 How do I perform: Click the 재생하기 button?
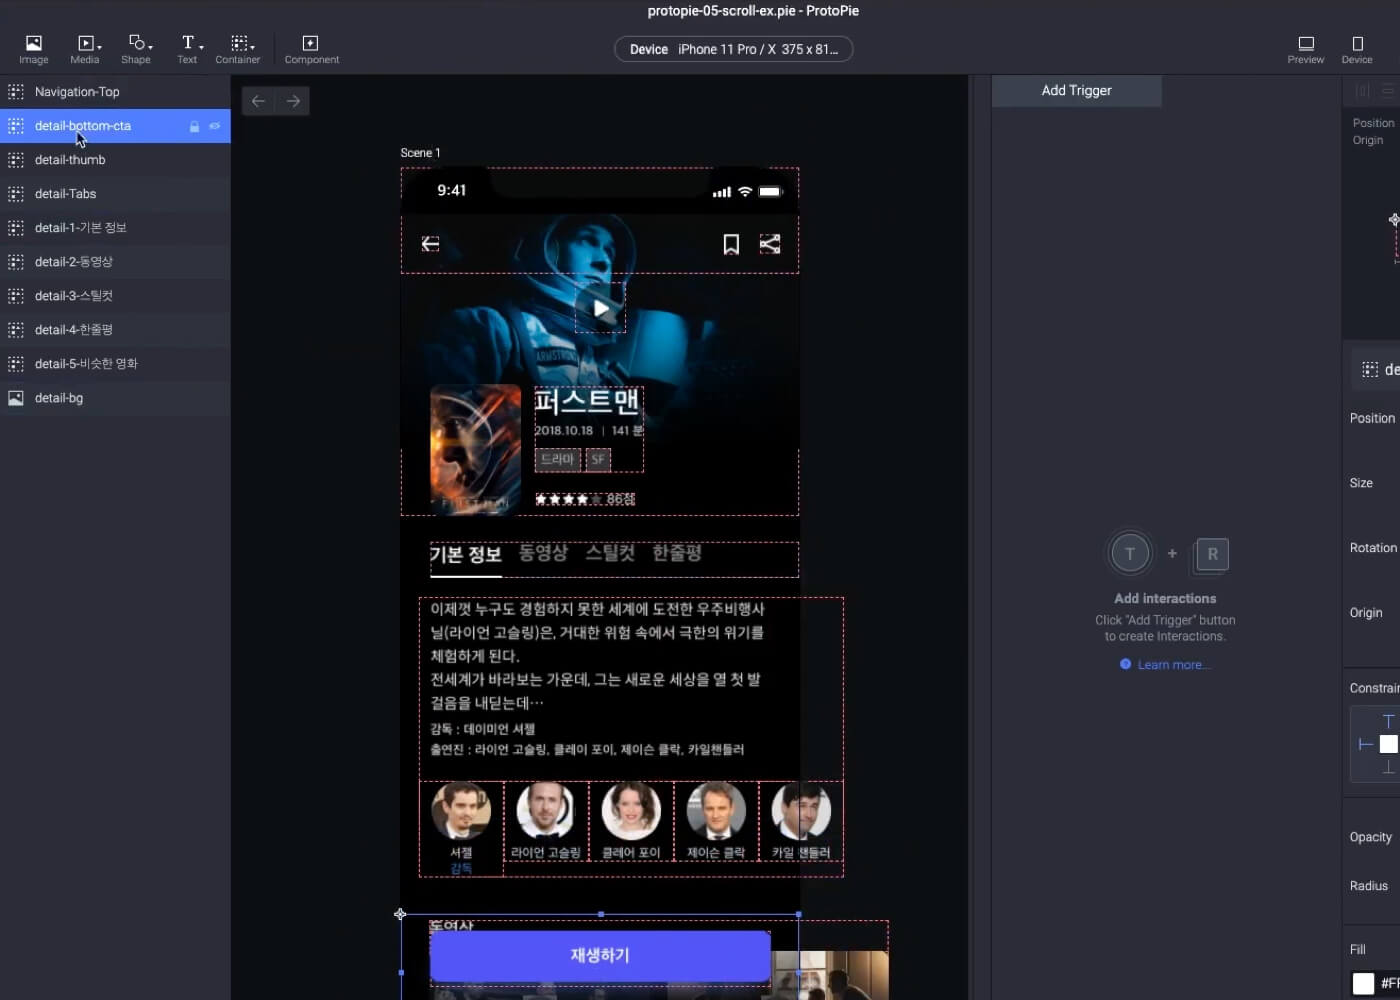click(600, 956)
